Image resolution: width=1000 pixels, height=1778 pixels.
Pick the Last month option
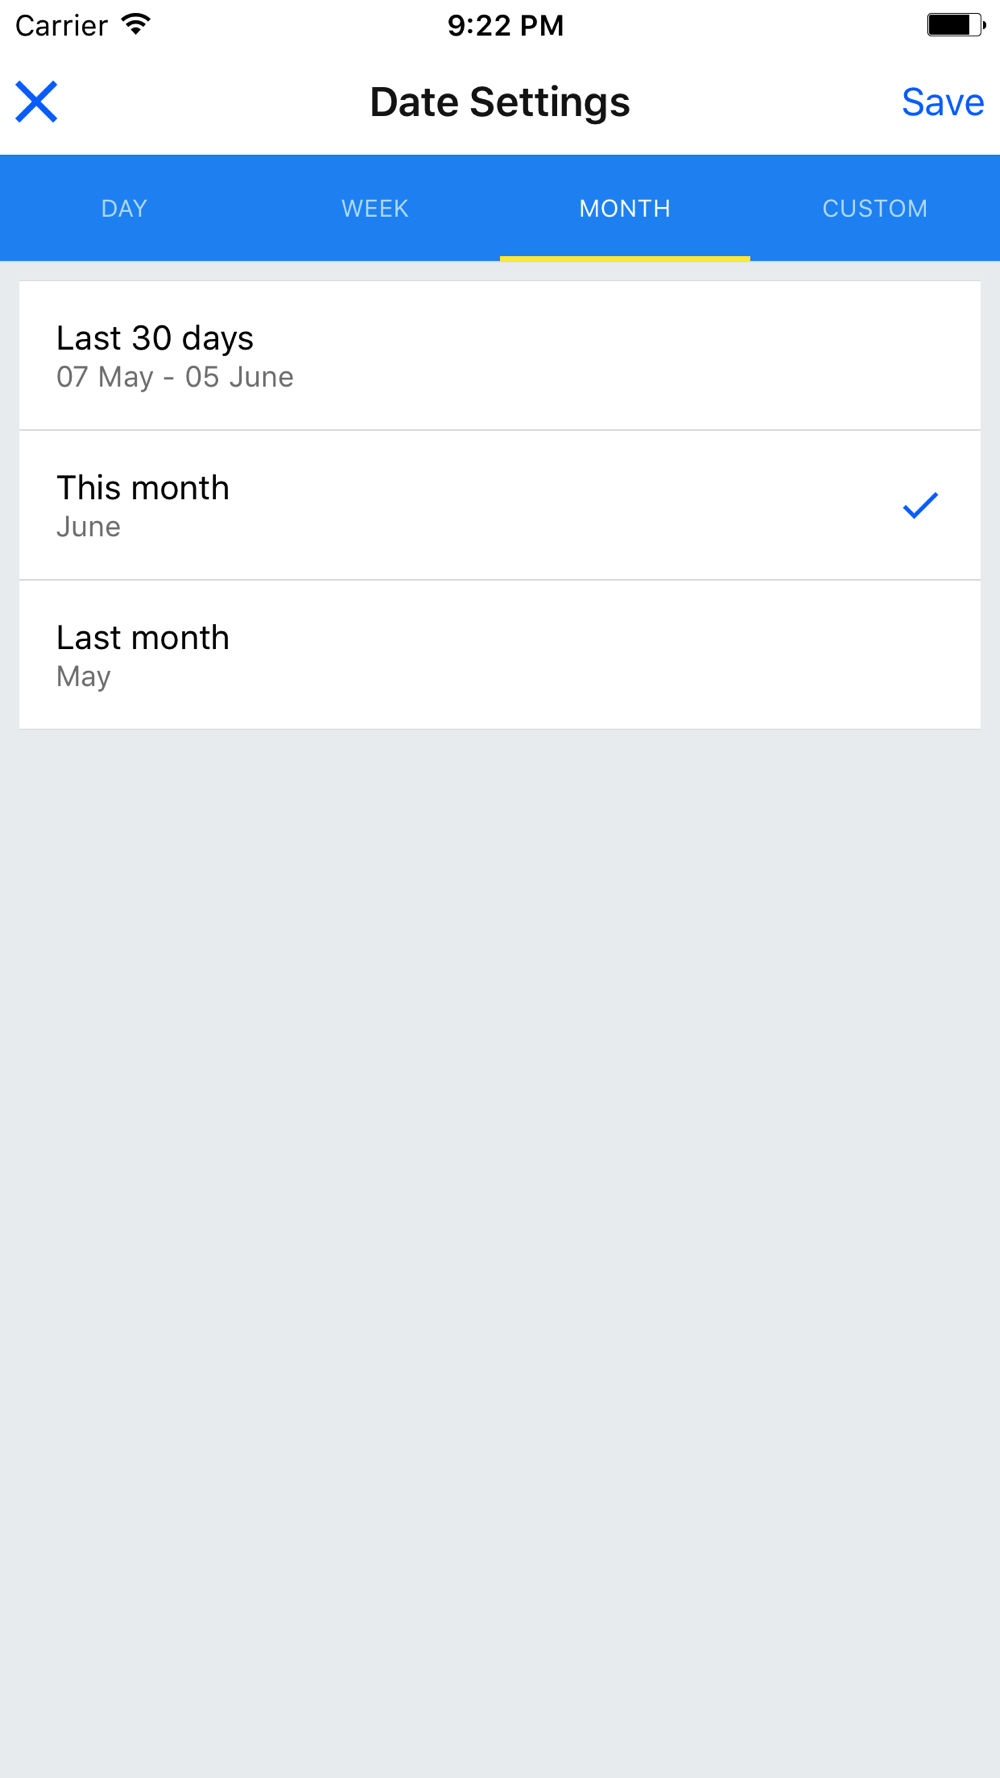tap(500, 655)
